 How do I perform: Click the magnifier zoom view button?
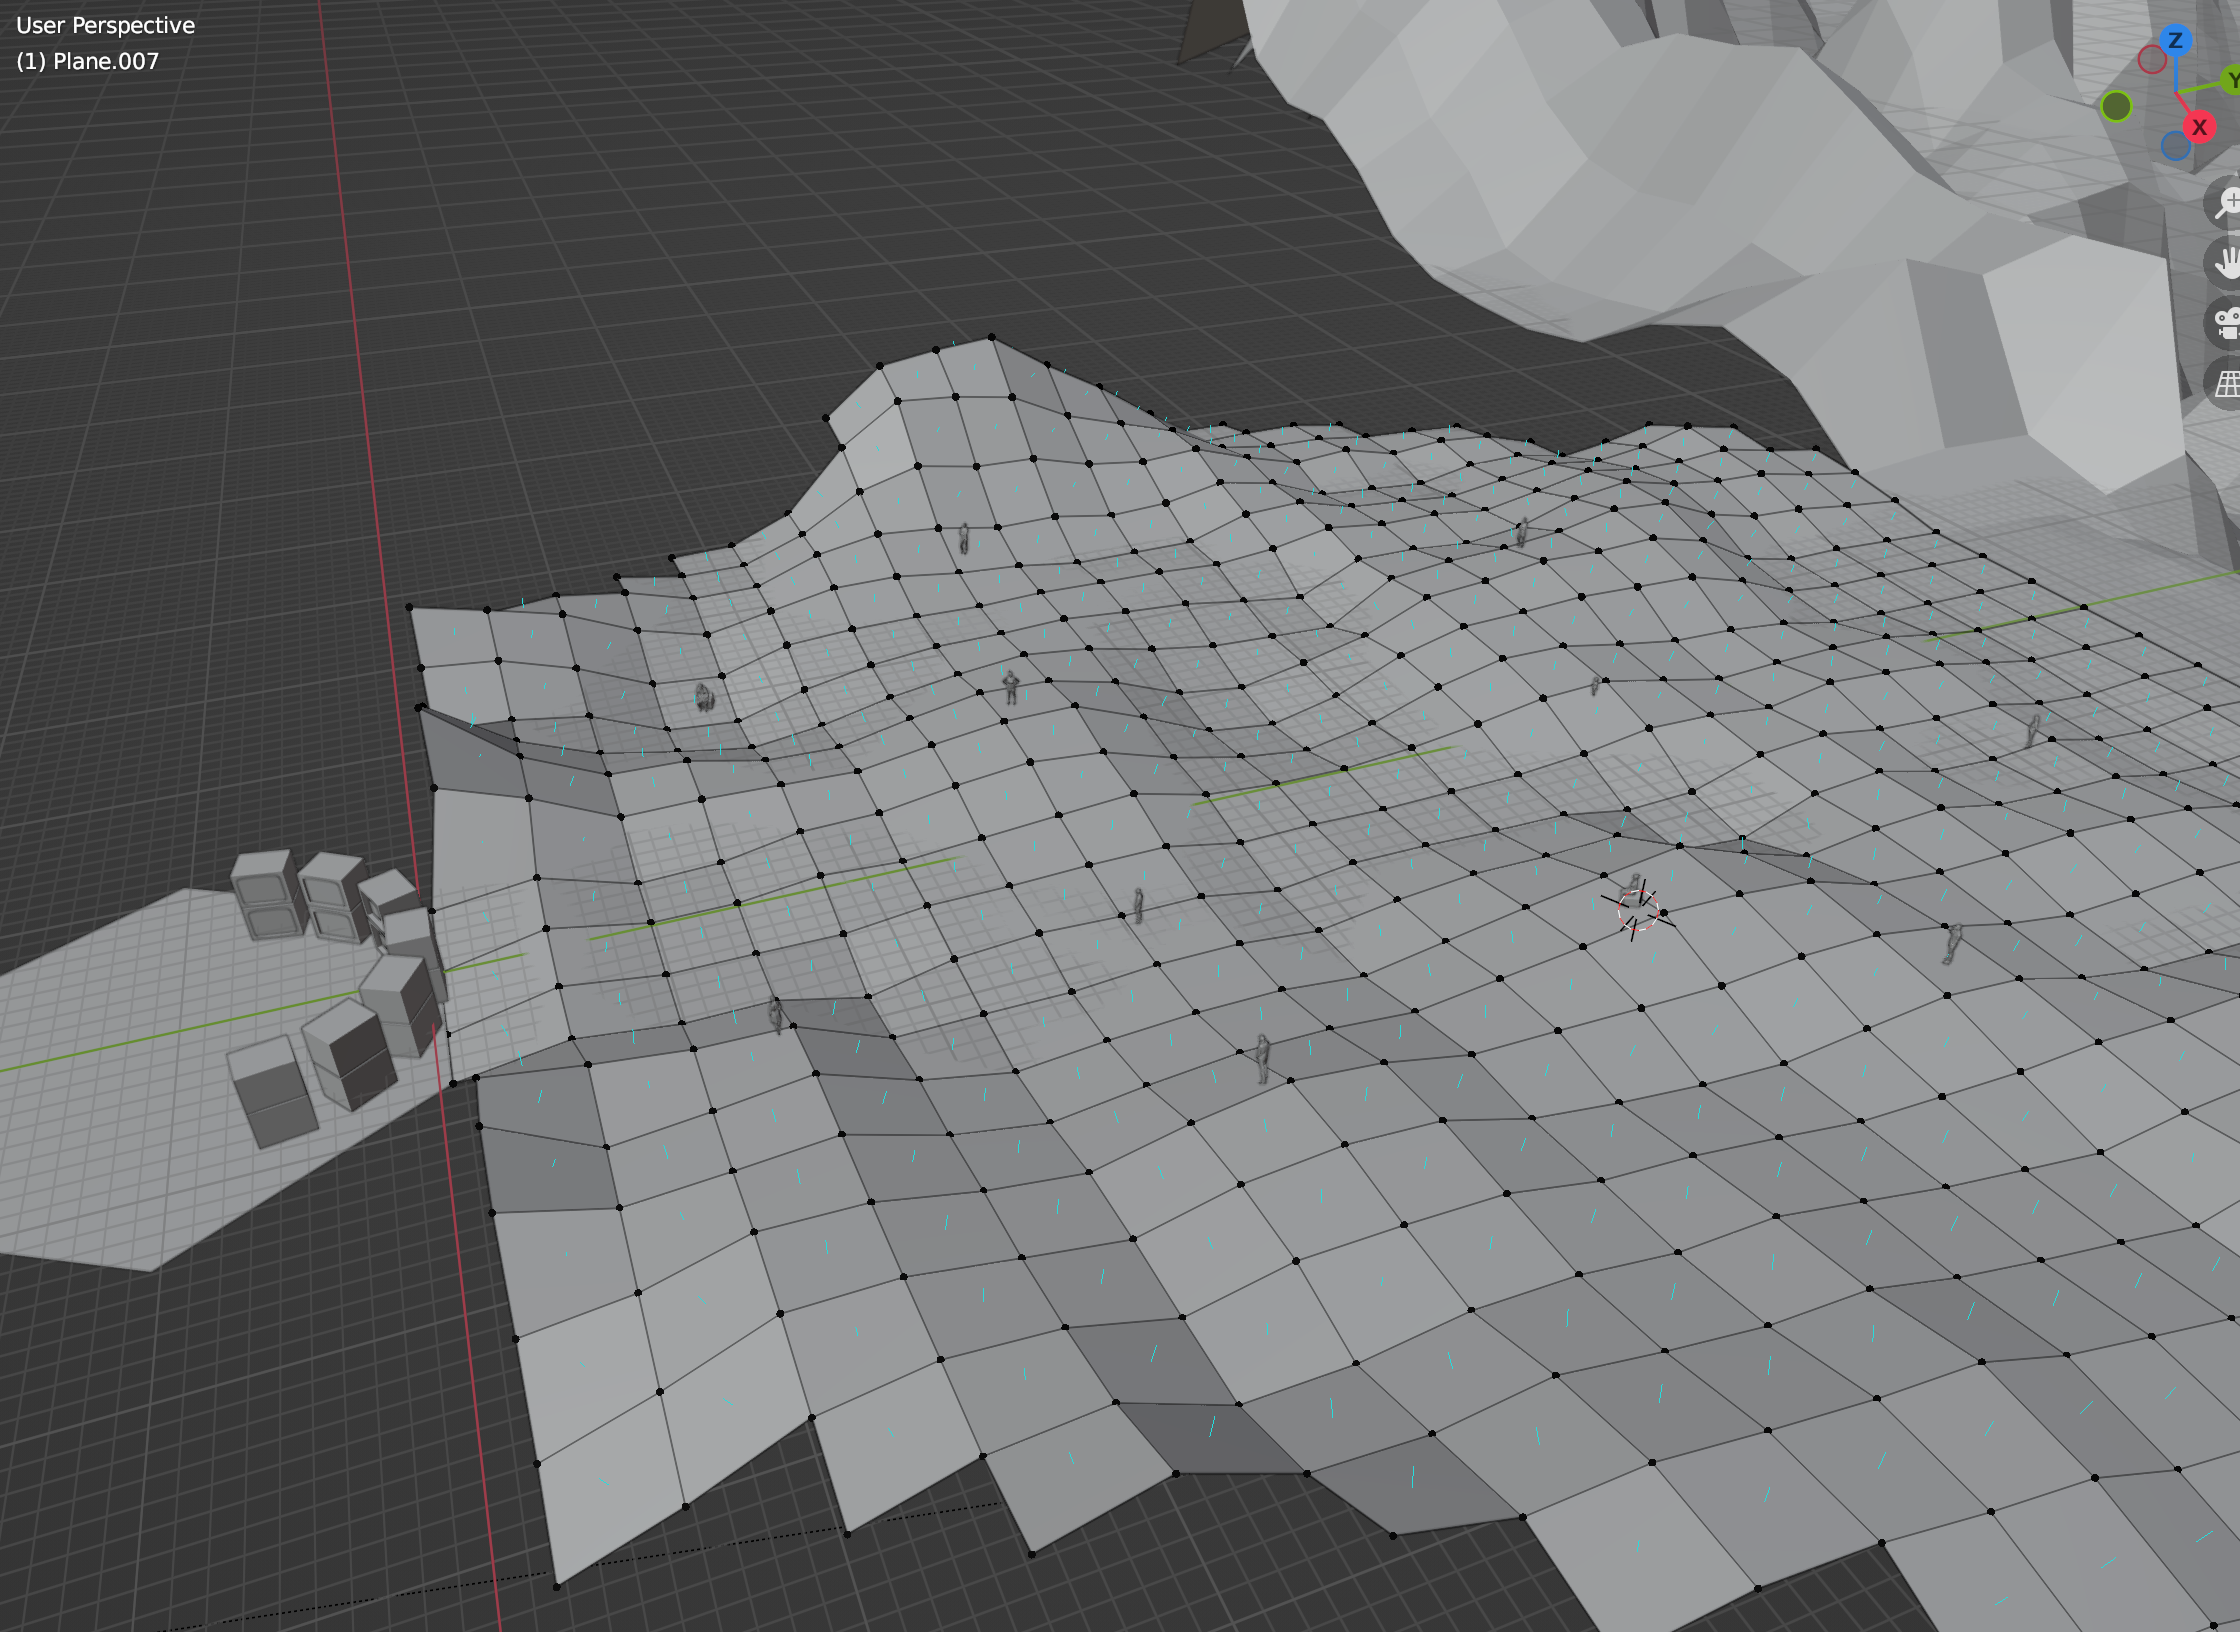click(2226, 203)
